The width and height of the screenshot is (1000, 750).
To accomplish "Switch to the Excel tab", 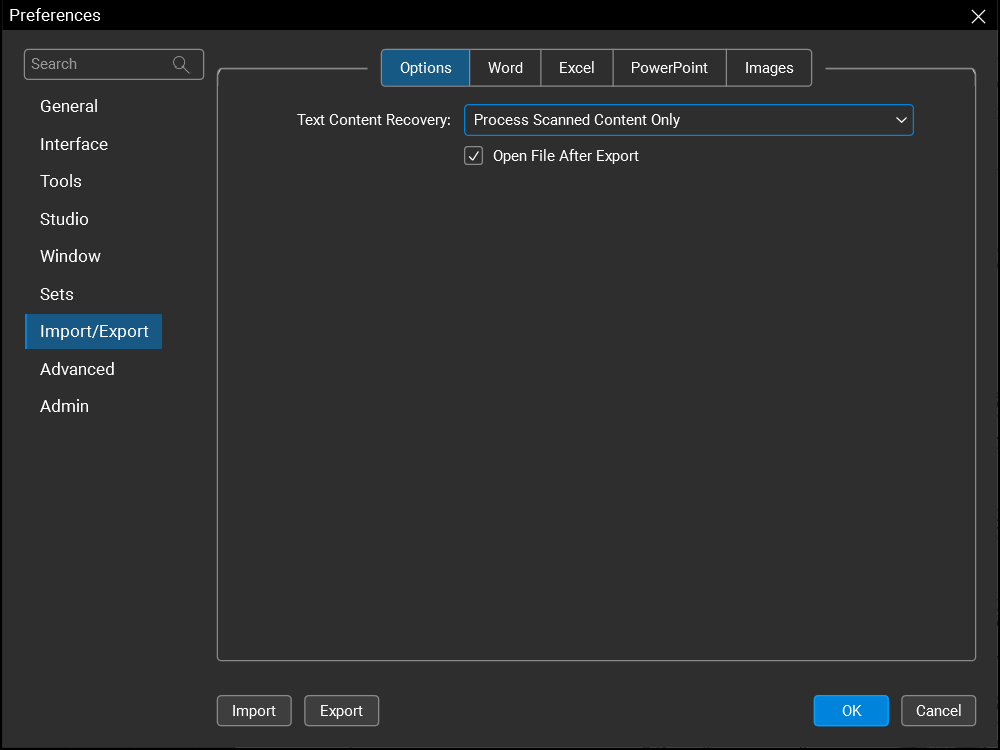I will pyautogui.click(x=576, y=68).
